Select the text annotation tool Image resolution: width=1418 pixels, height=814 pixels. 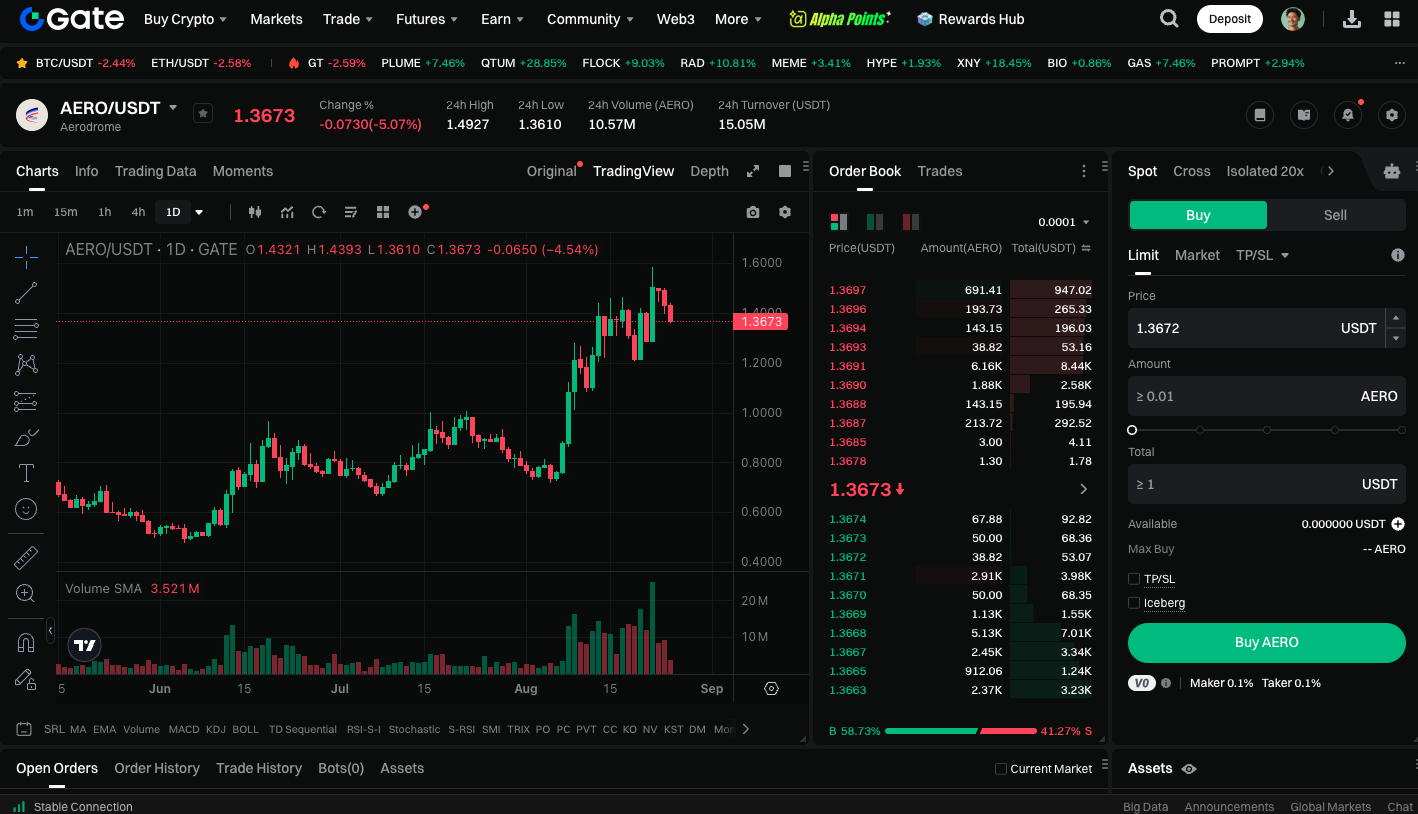26,473
